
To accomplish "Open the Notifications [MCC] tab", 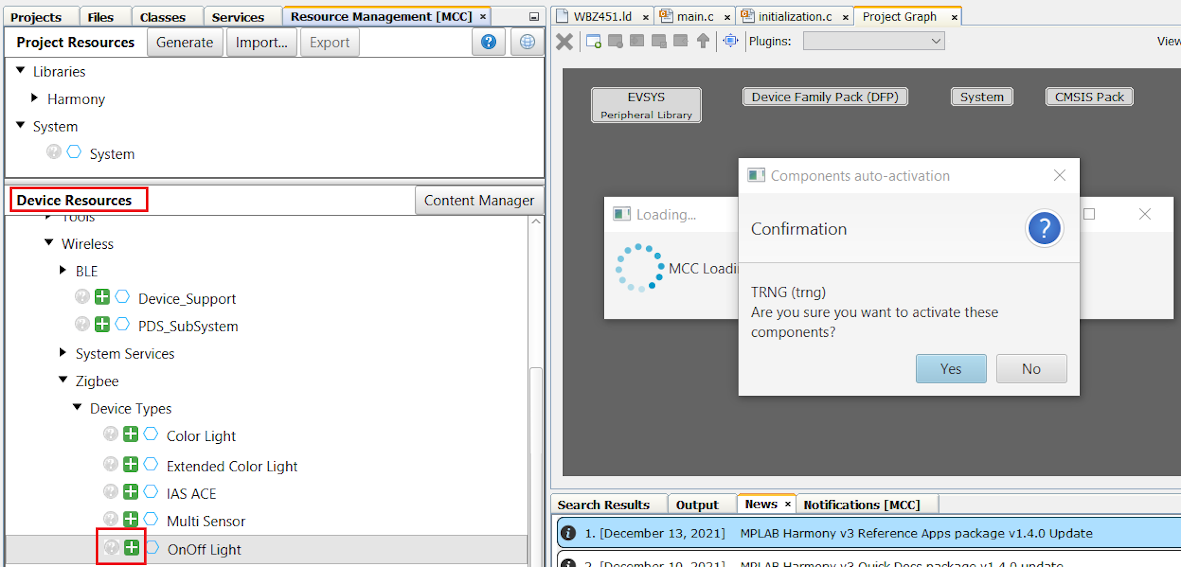I will coord(861,505).
